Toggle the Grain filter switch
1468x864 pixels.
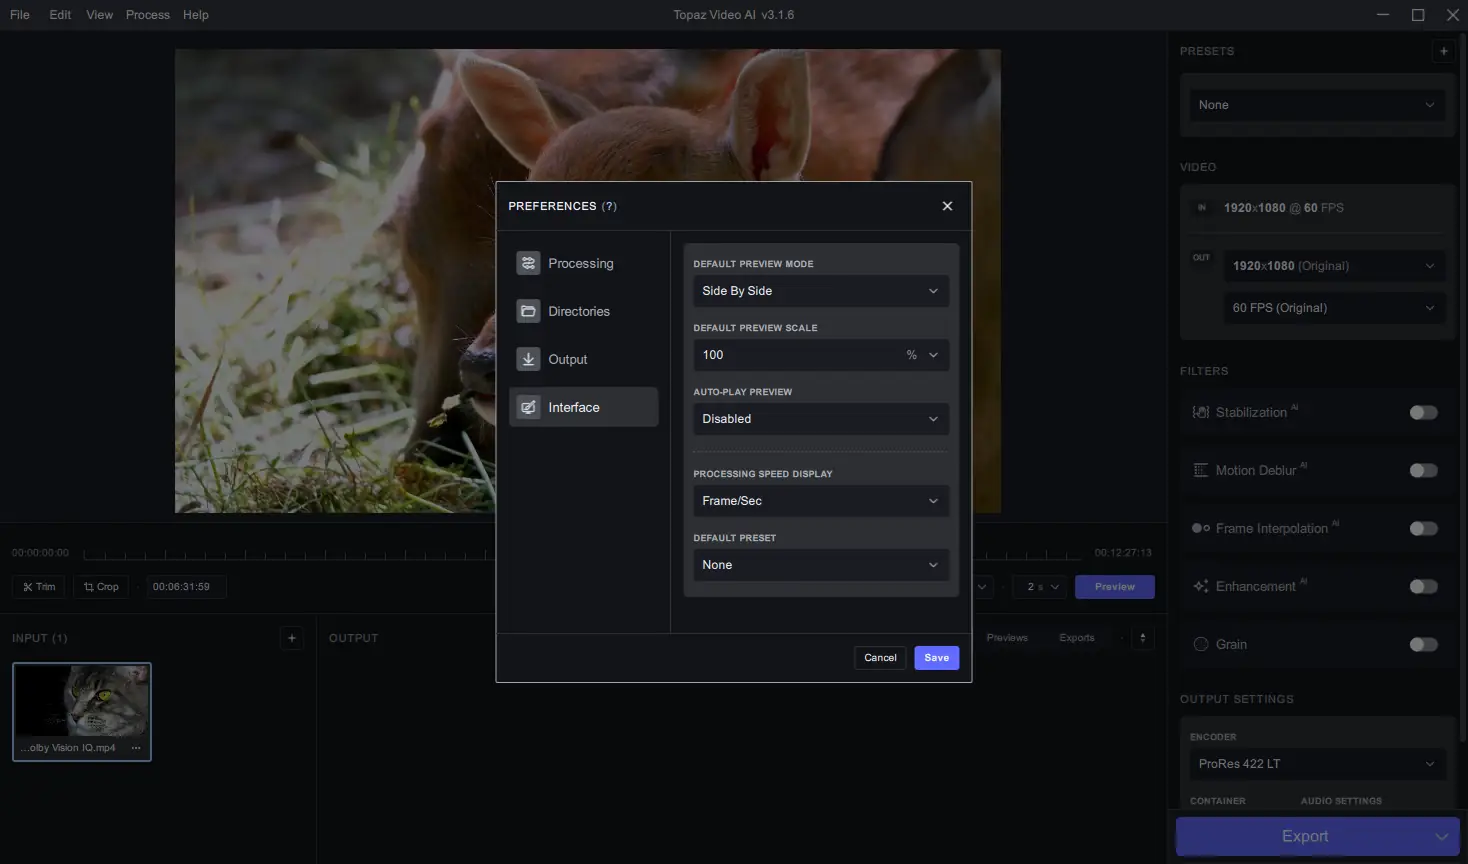(x=1423, y=645)
